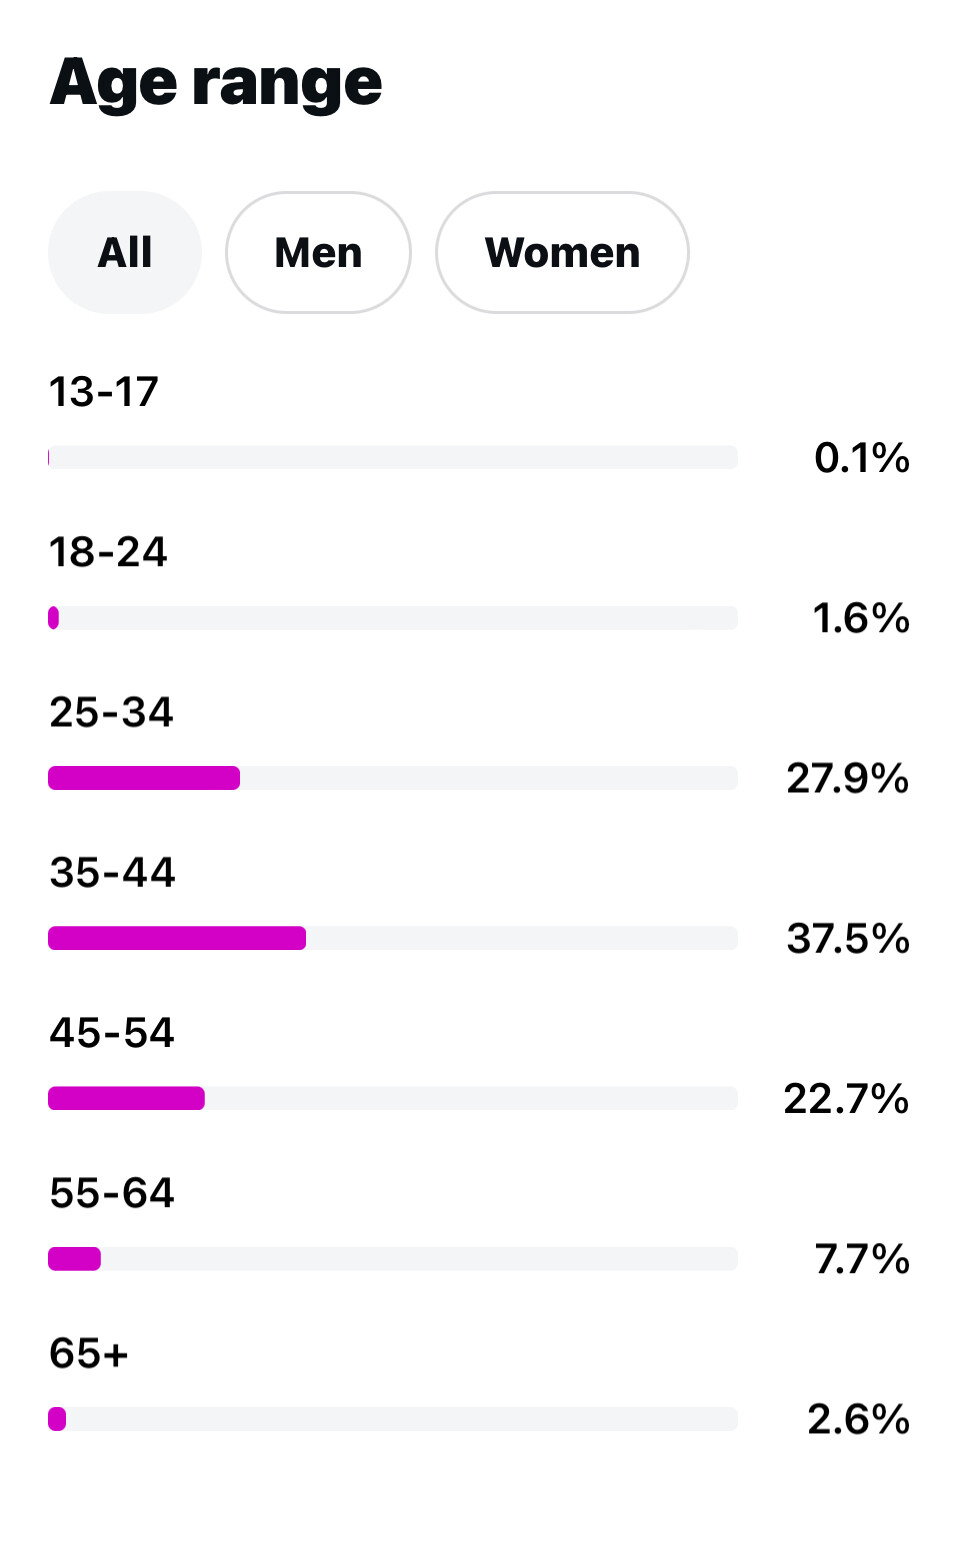This screenshot has width=960, height=1551.
Task: Click the 1.6% percentage
Action: [x=860, y=618]
